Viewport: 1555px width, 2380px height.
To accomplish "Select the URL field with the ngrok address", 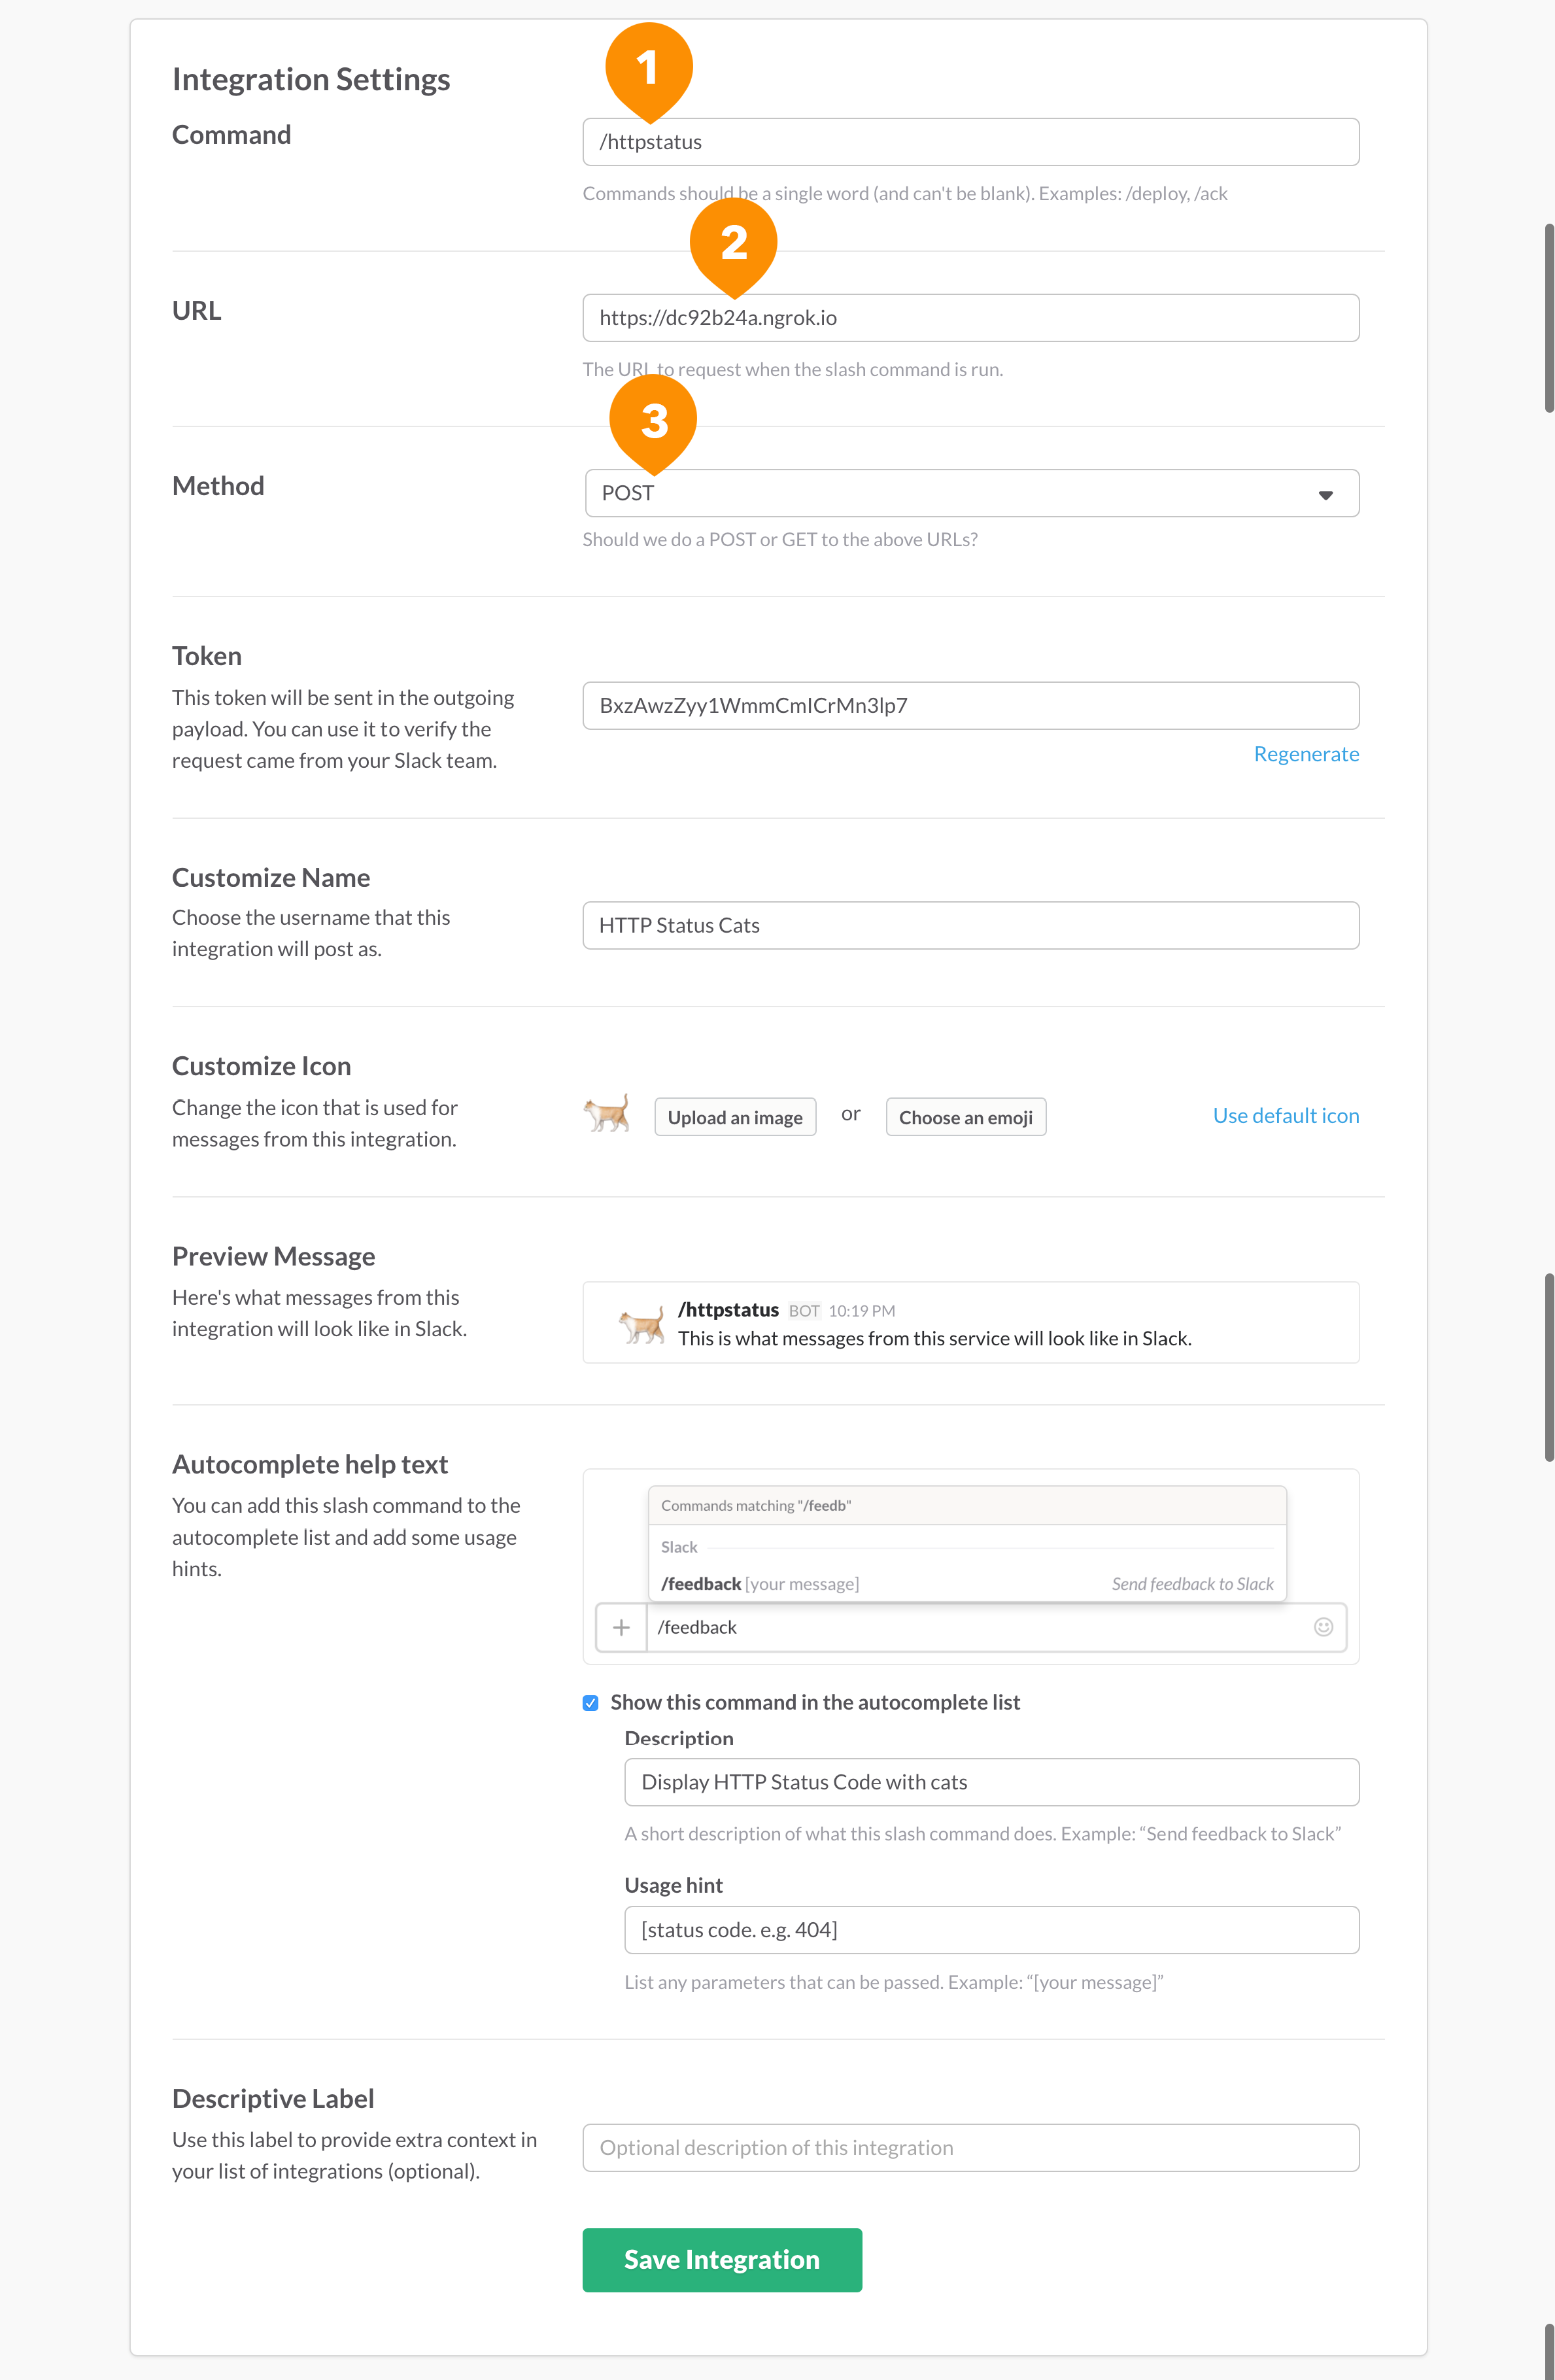I will coord(970,317).
